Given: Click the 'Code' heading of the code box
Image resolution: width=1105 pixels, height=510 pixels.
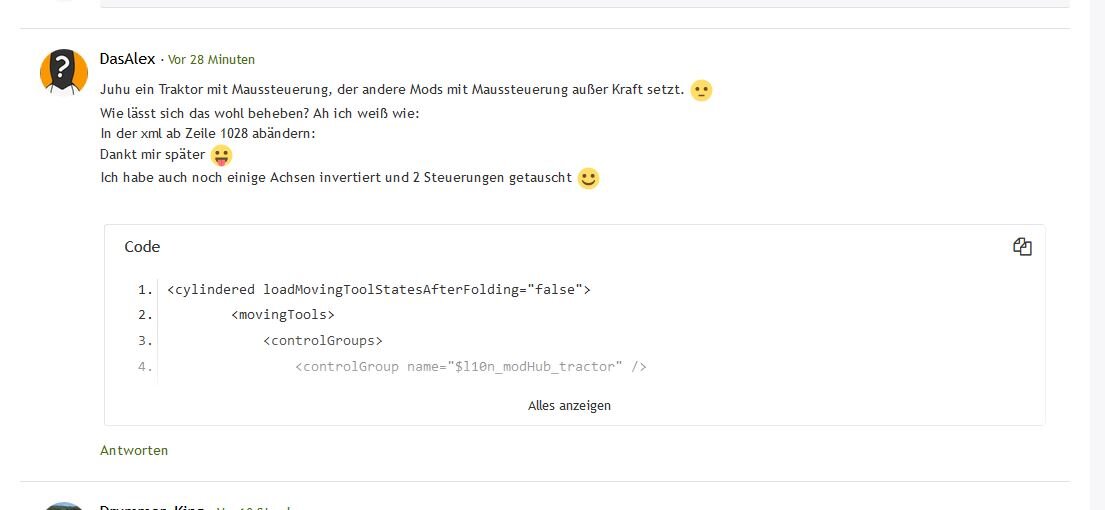Looking at the screenshot, I should tap(142, 247).
